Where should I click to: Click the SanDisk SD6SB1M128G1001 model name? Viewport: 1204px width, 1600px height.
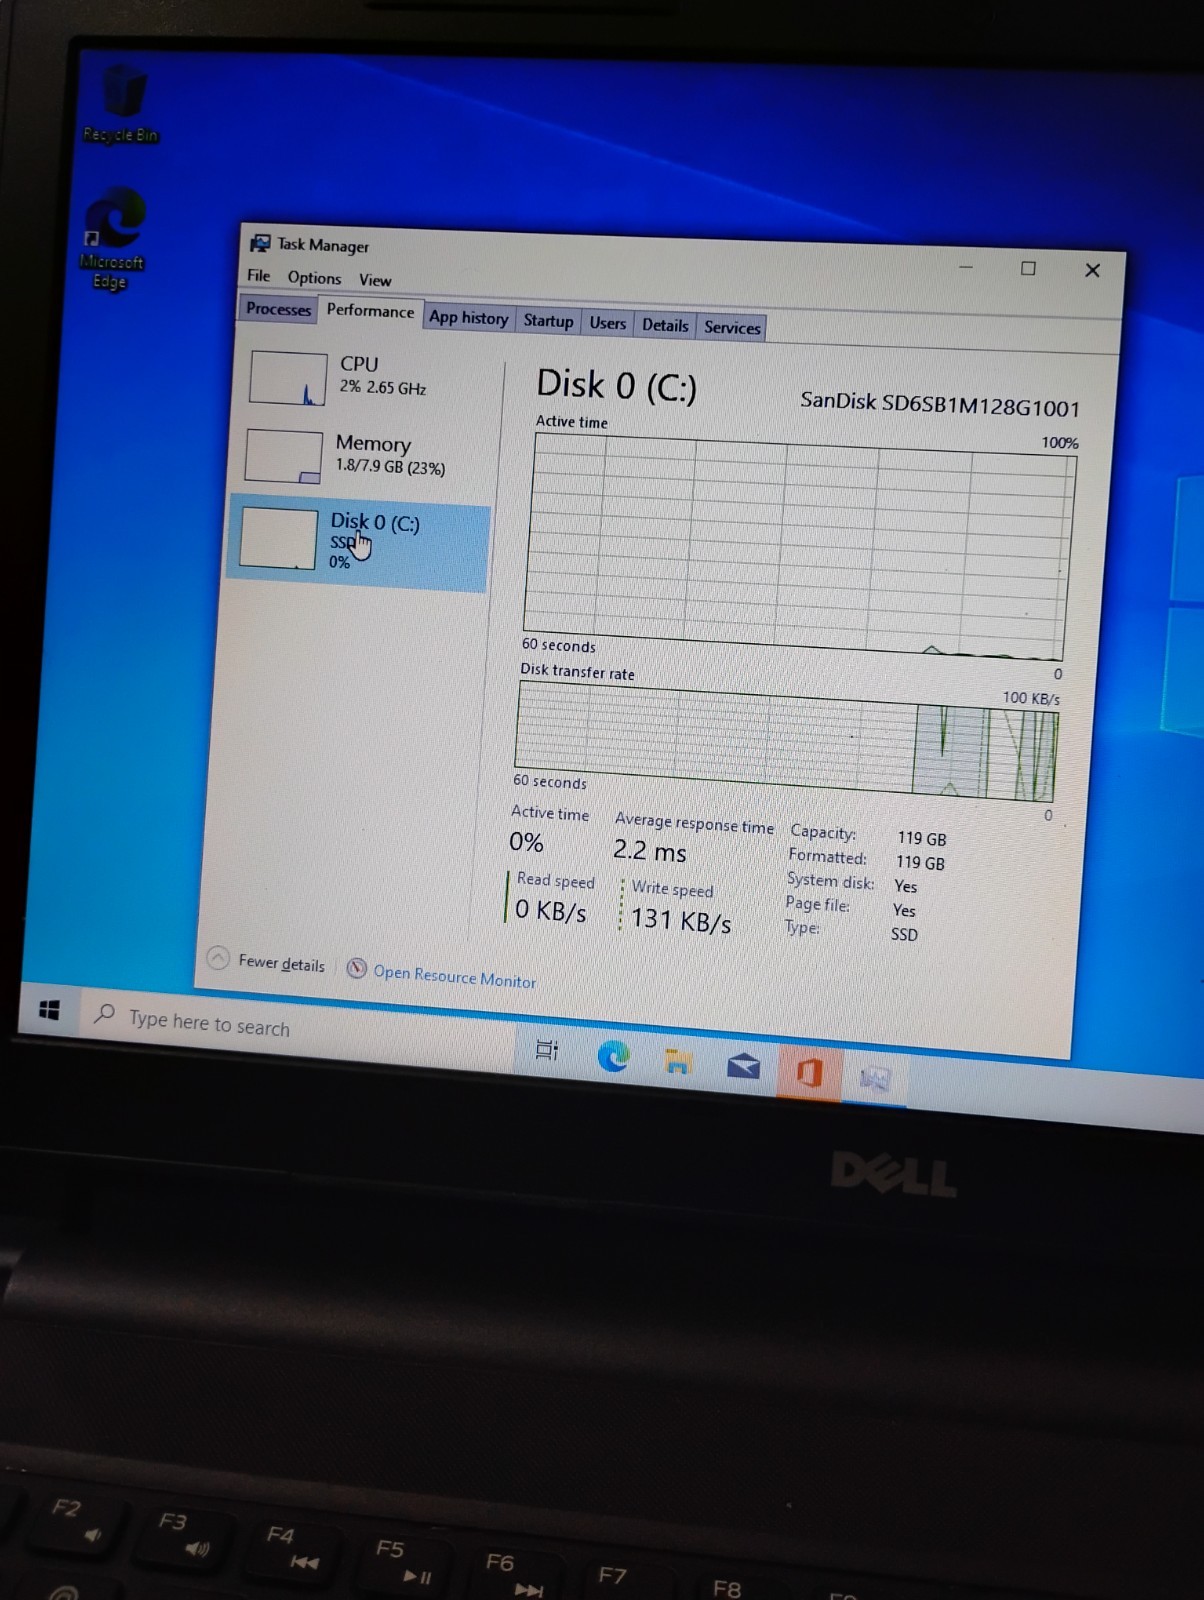pos(940,404)
